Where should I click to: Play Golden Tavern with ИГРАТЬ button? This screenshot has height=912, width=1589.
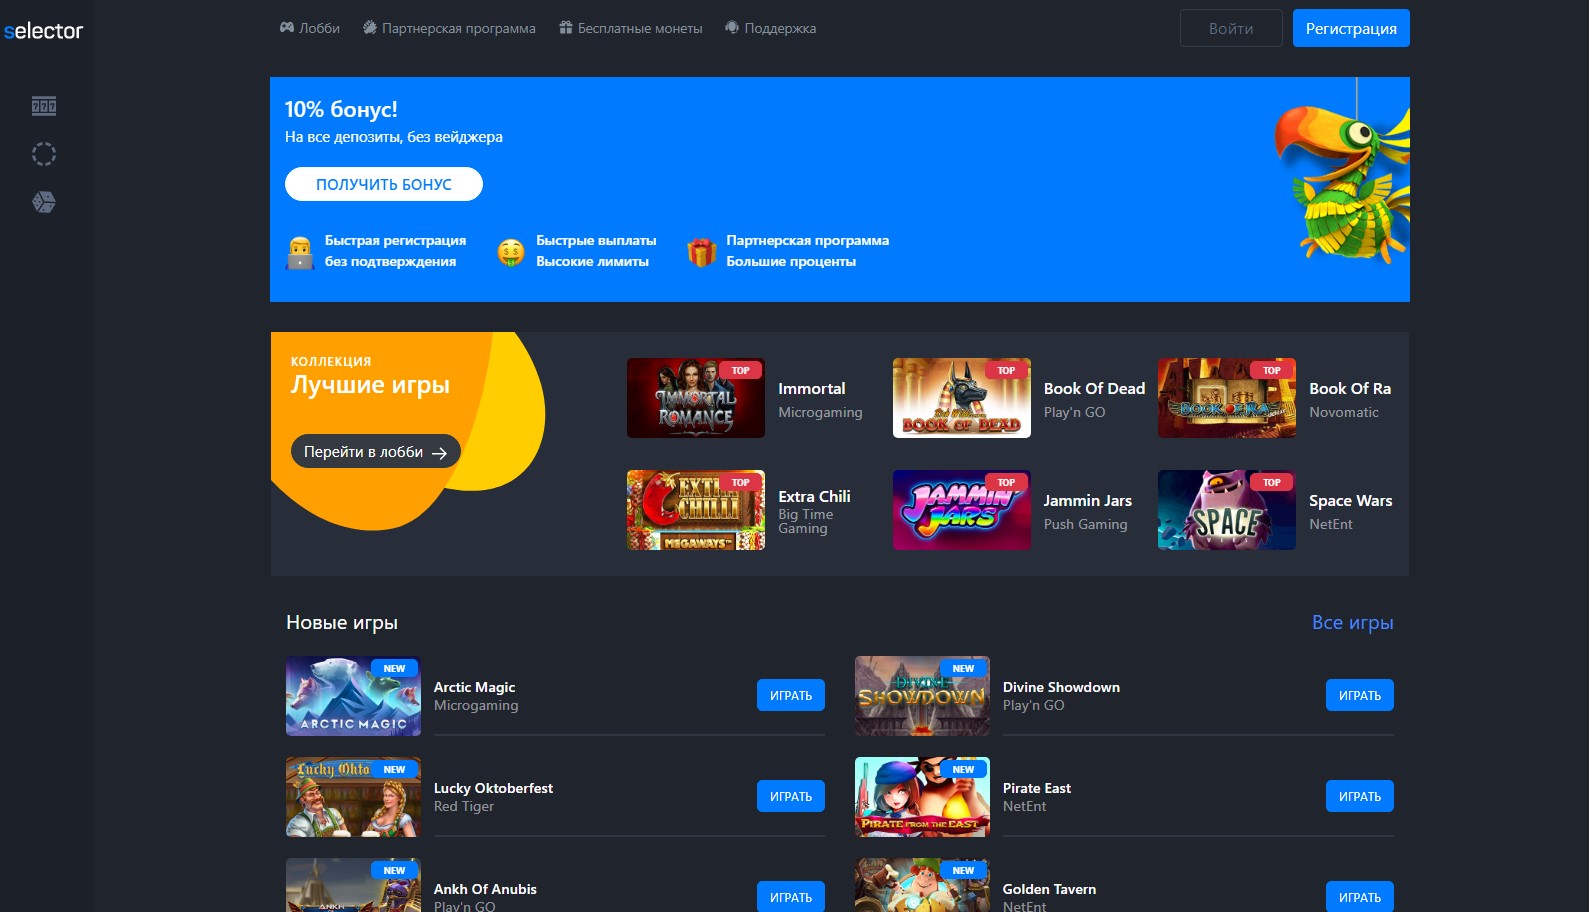pos(1360,896)
